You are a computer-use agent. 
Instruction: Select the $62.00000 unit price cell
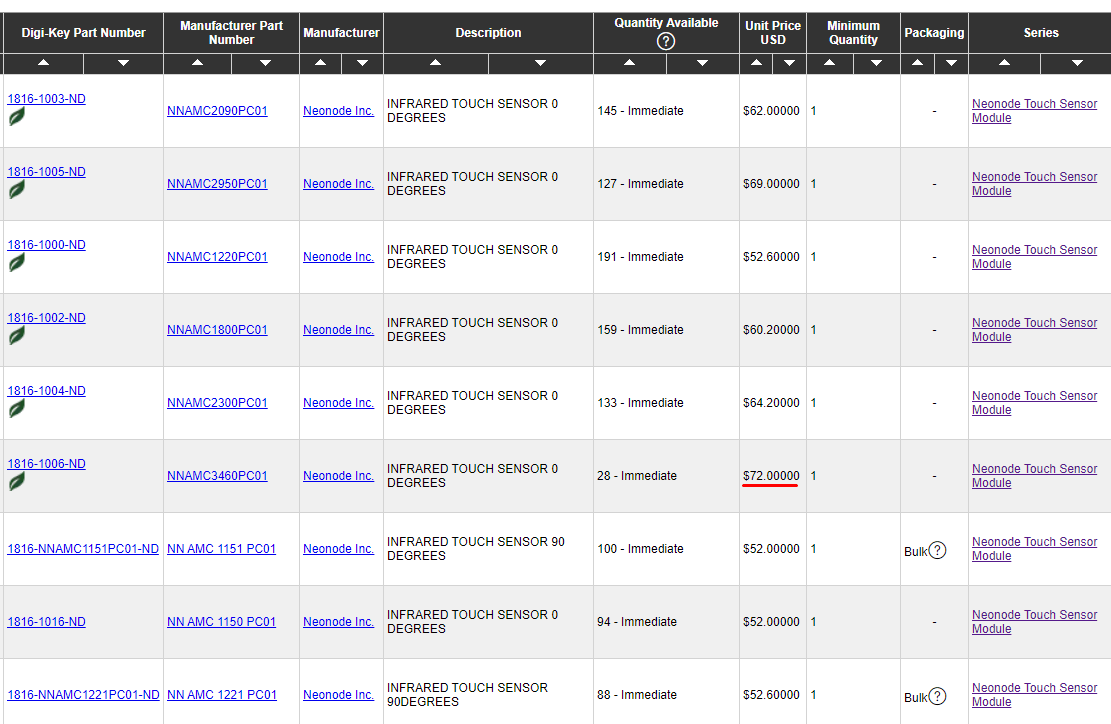(772, 111)
